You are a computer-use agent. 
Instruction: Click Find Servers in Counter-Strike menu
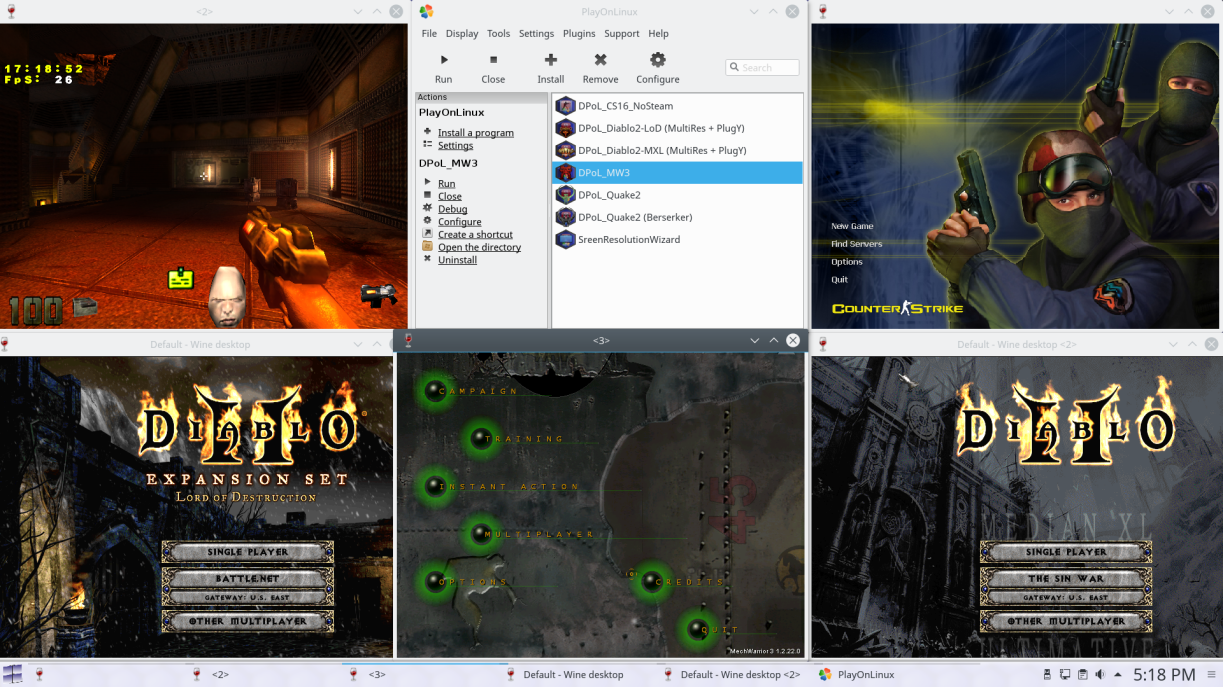[x=856, y=244]
